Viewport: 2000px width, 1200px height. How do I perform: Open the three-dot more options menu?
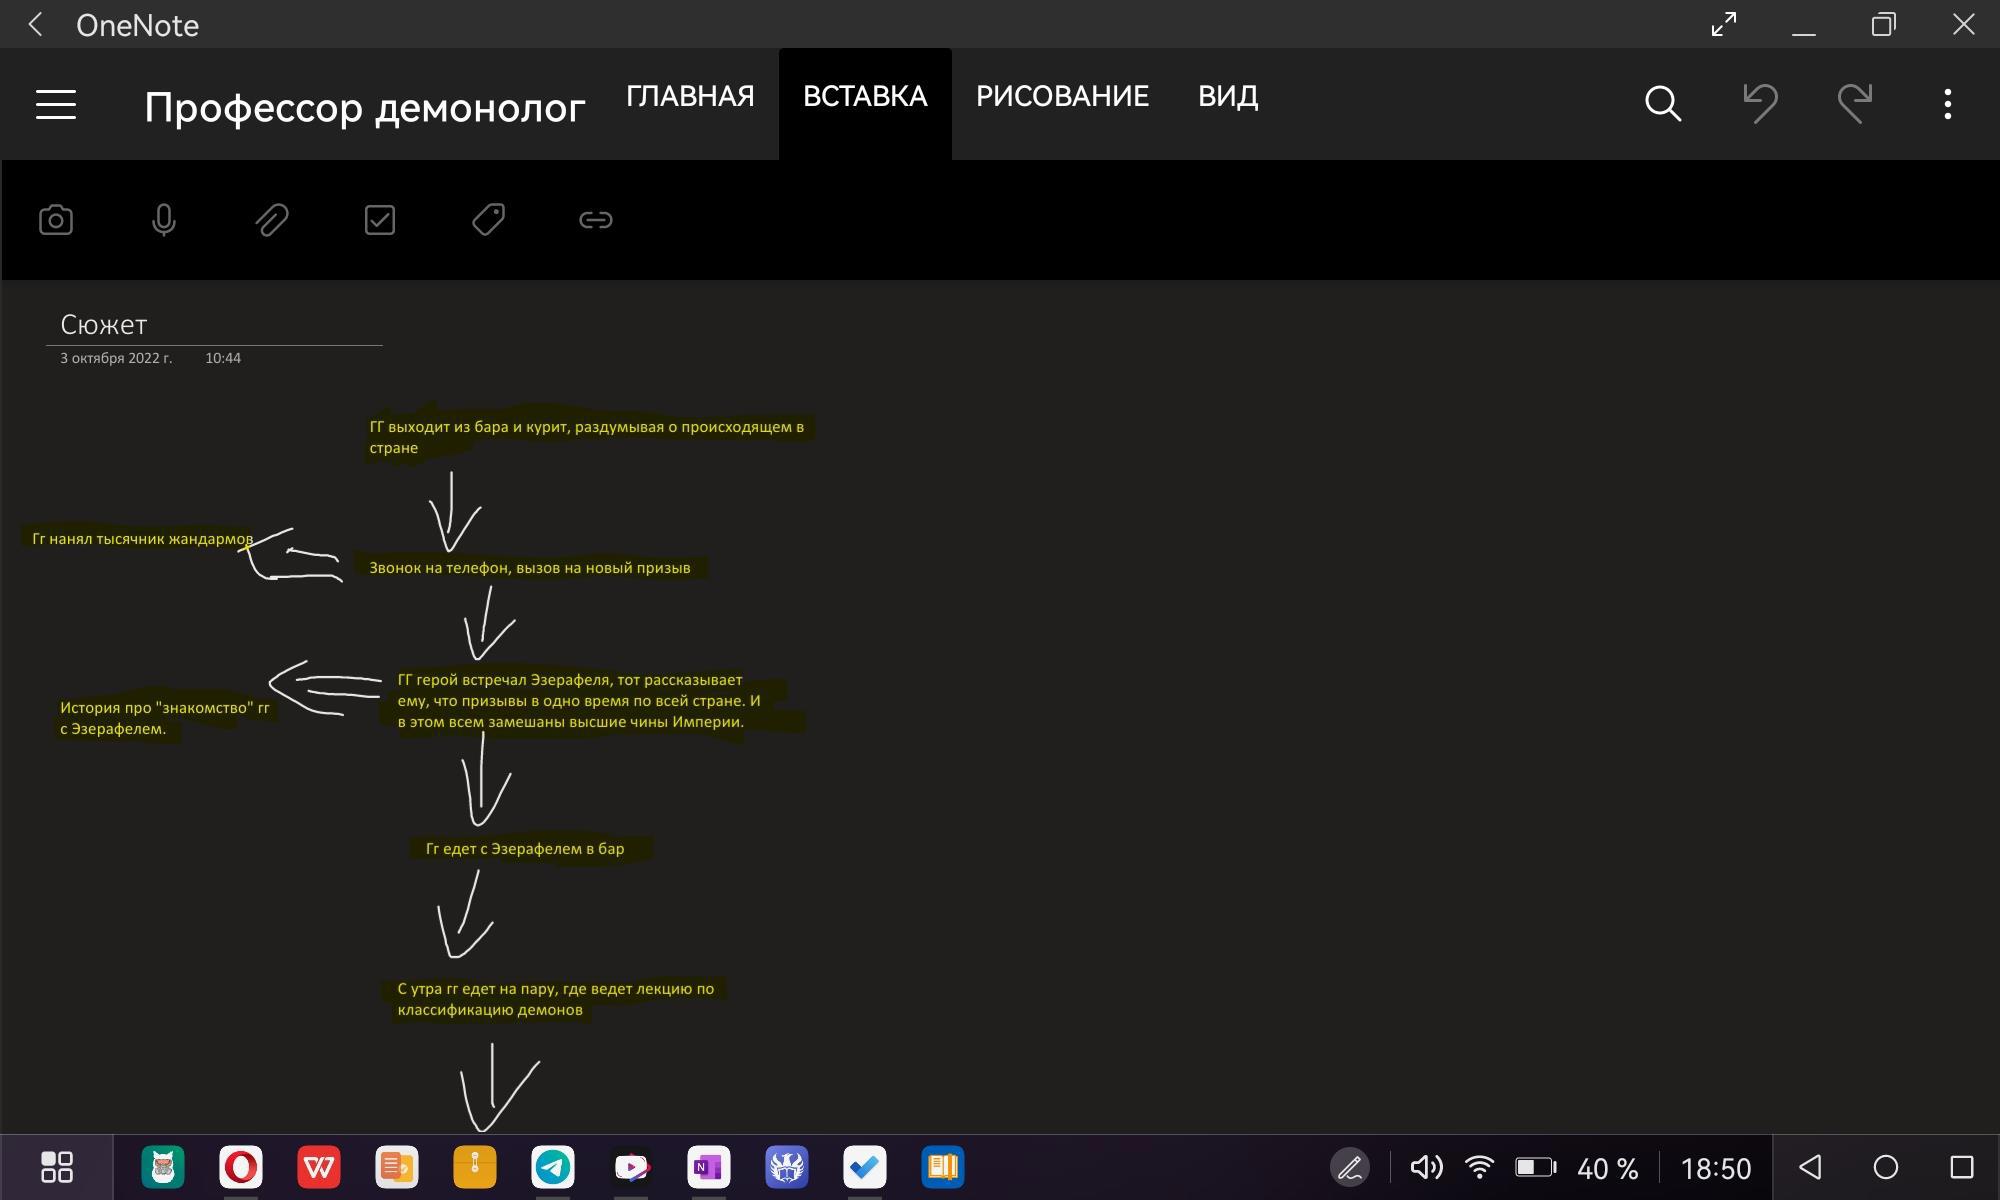pos(1947,103)
